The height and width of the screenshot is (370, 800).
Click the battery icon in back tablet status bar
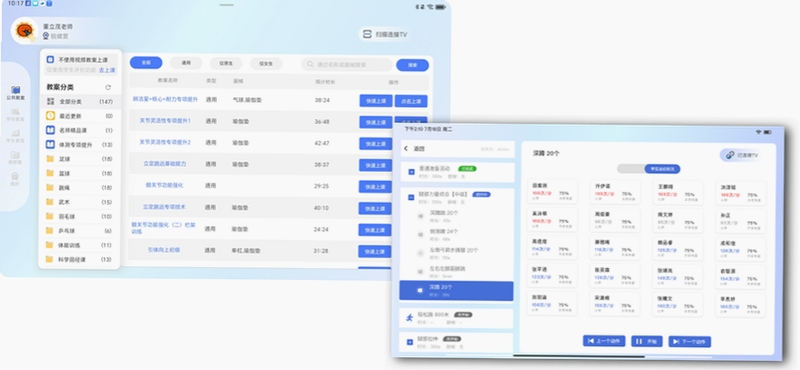440,7
